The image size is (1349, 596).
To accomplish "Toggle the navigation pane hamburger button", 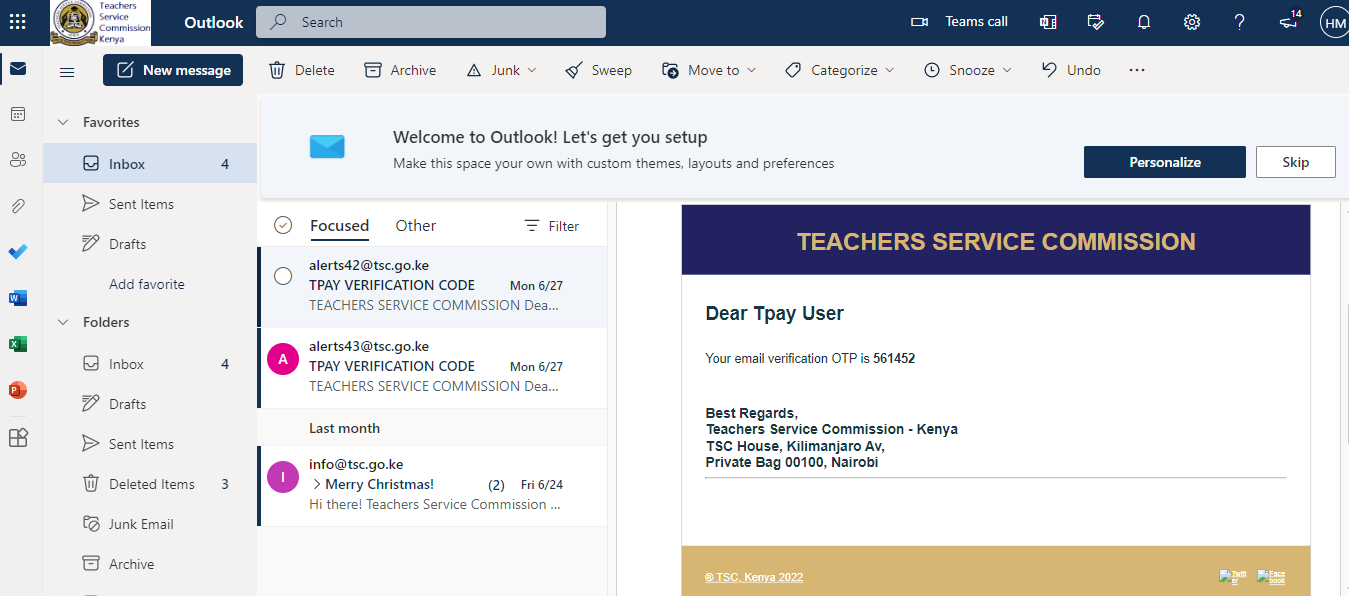I will click(67, 71).
